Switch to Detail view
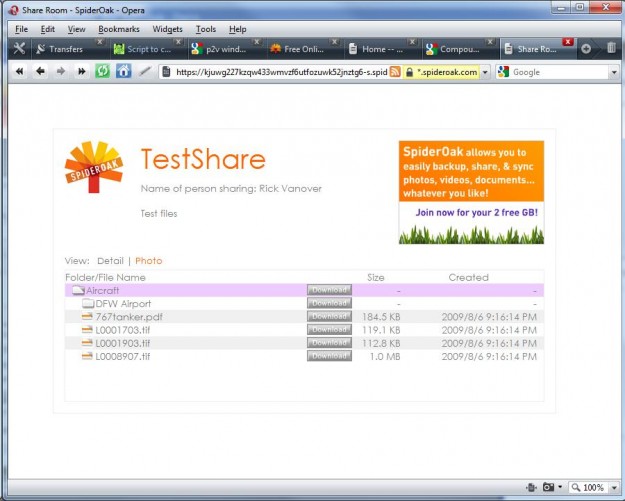Screen dimensions: 625x501 tap(110, 261)
